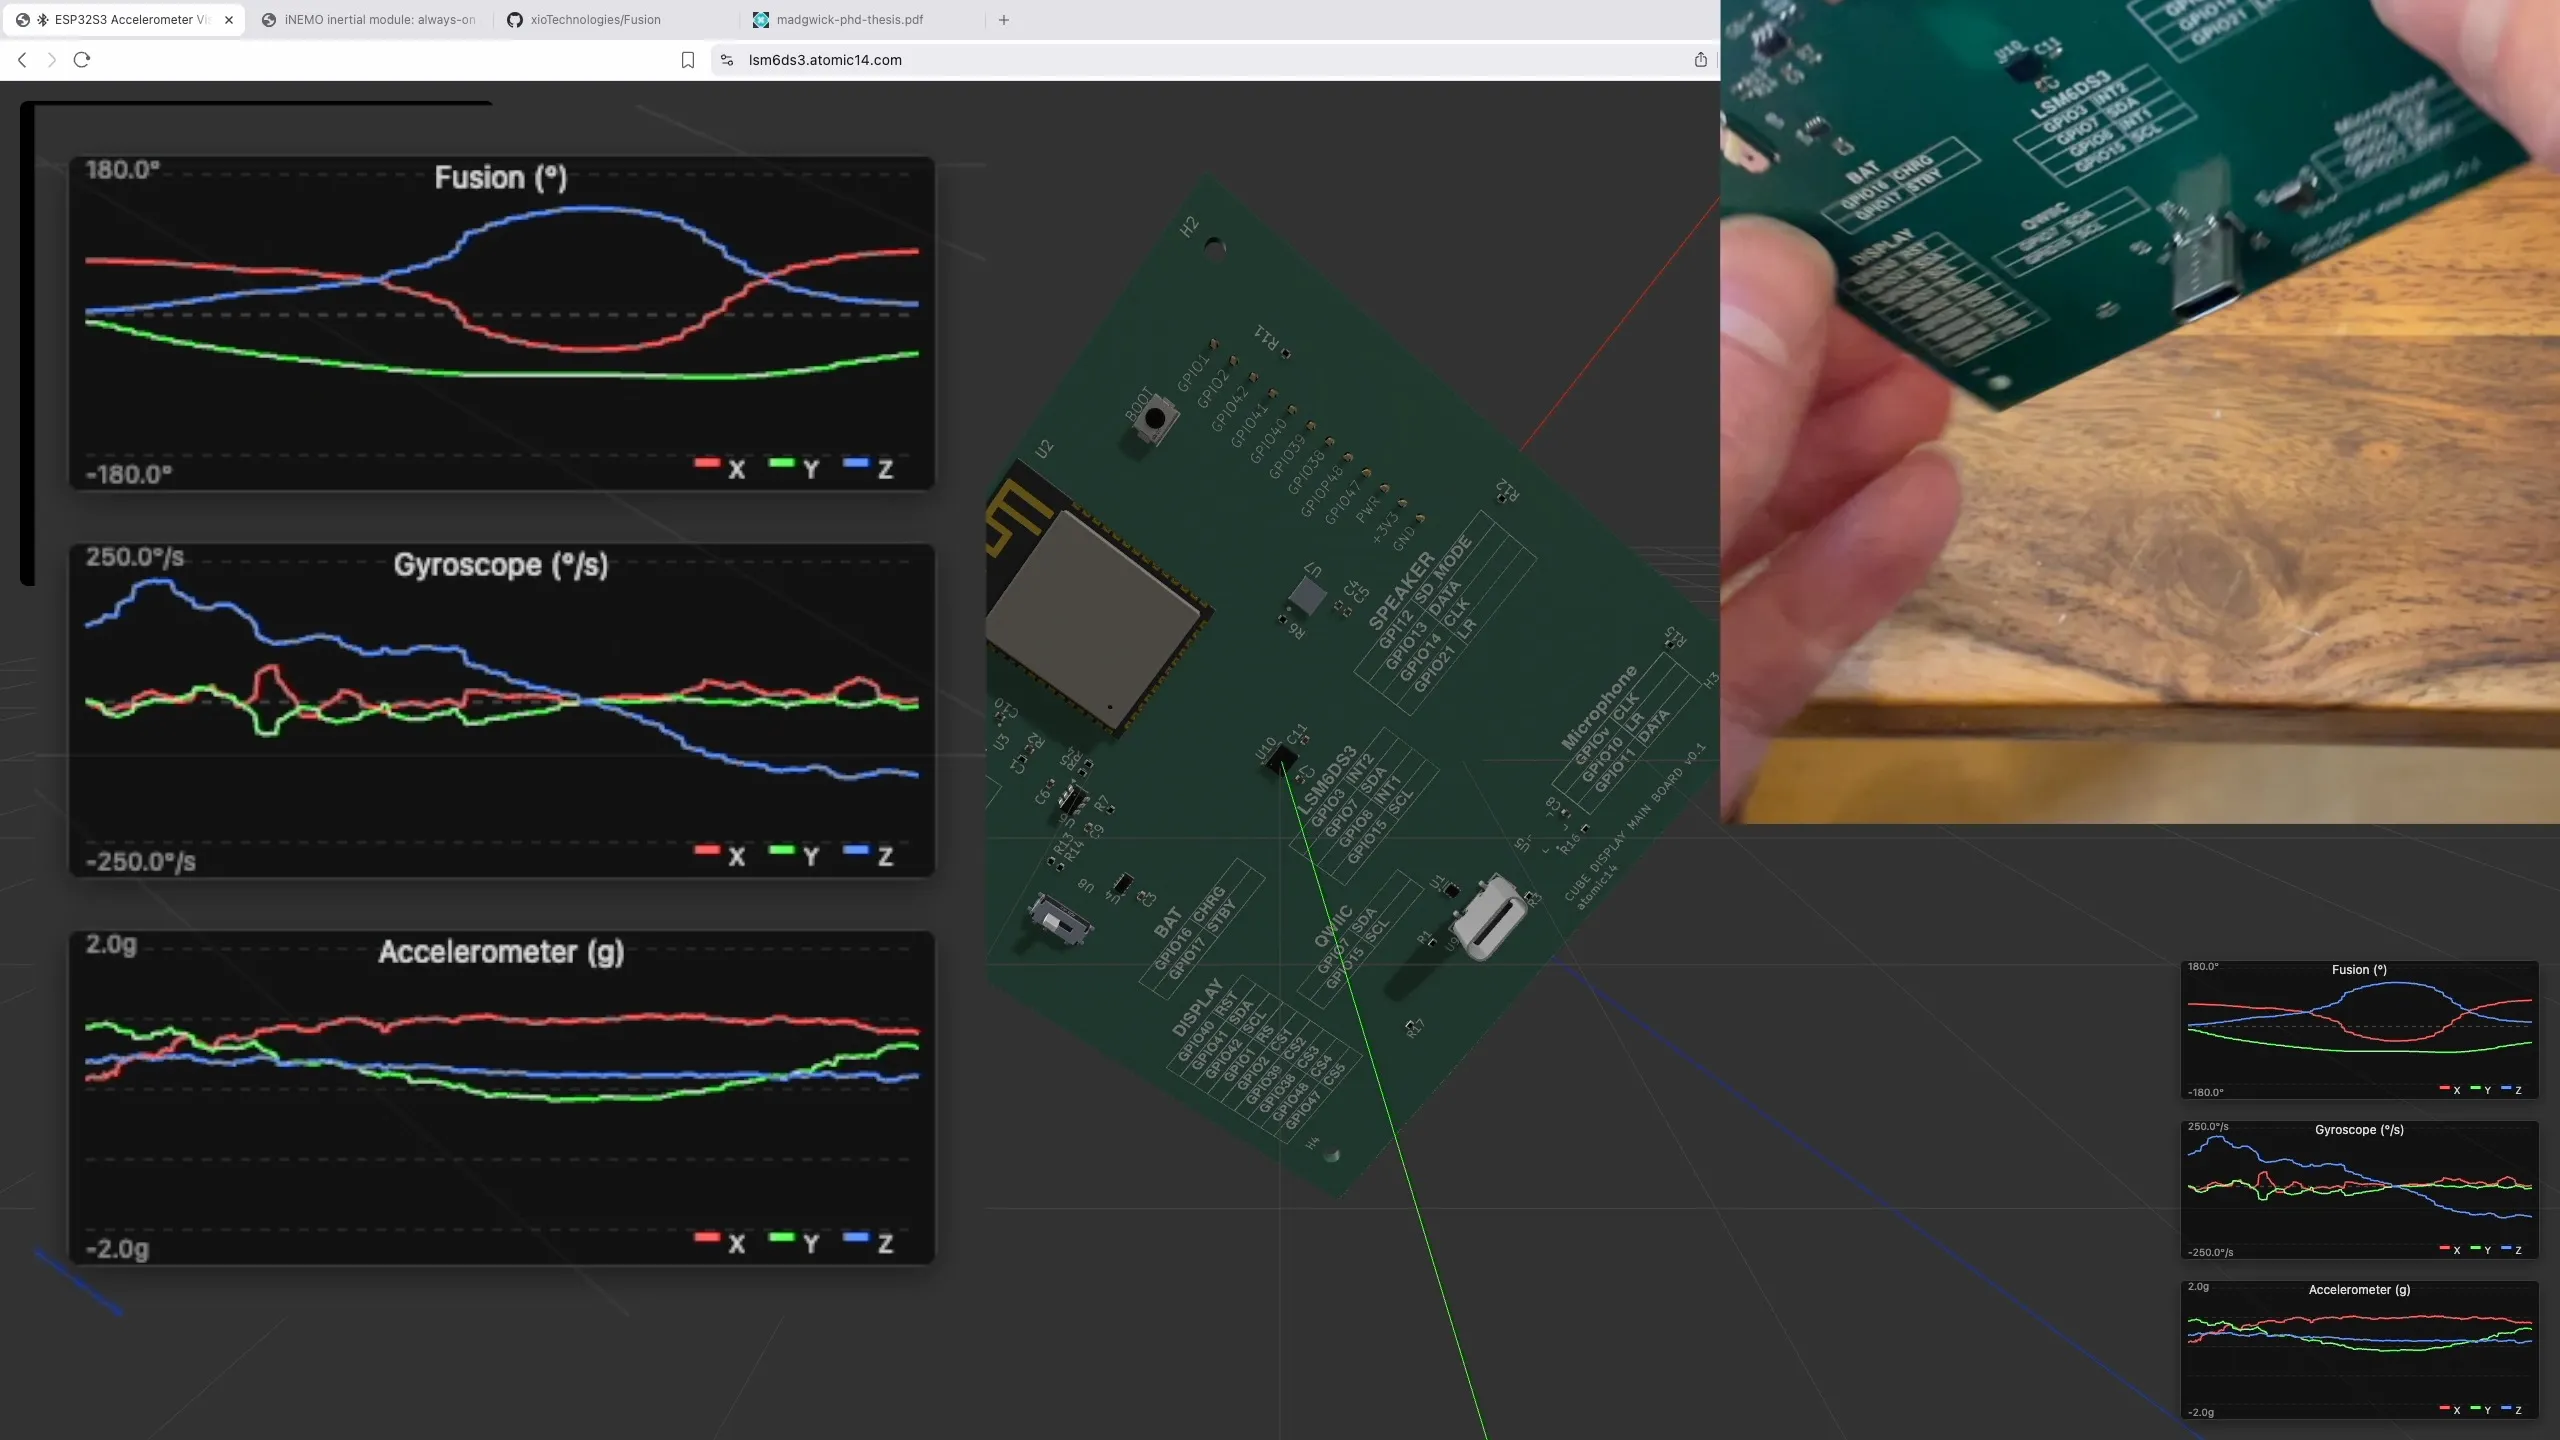Reload the current page
This screenshot has width=2560, height=1440.
coord(81,60)
